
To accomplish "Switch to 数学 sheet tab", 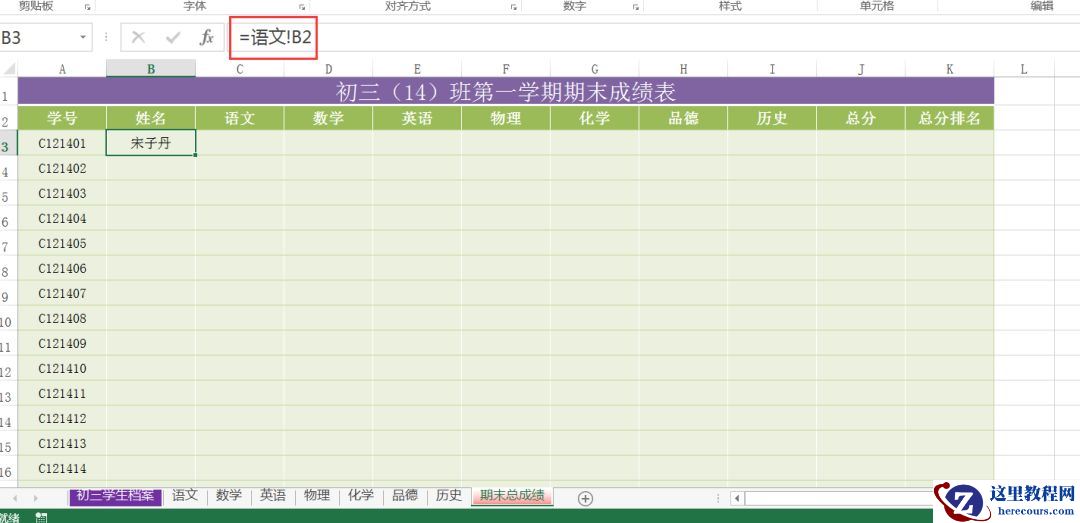I will point(229,495).
